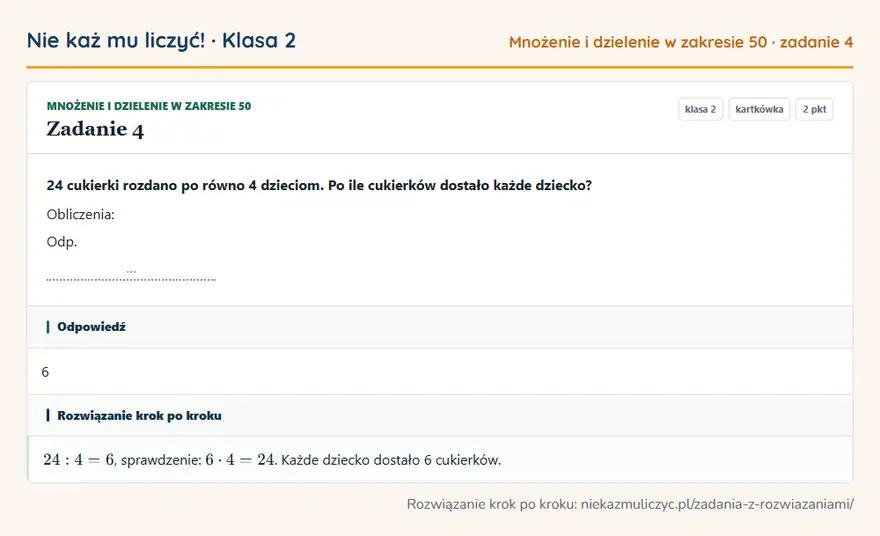Screen dimensions: 880x536
Task: Click the 'Zadanie 4' heading
Action: click(x=95, y=129)
